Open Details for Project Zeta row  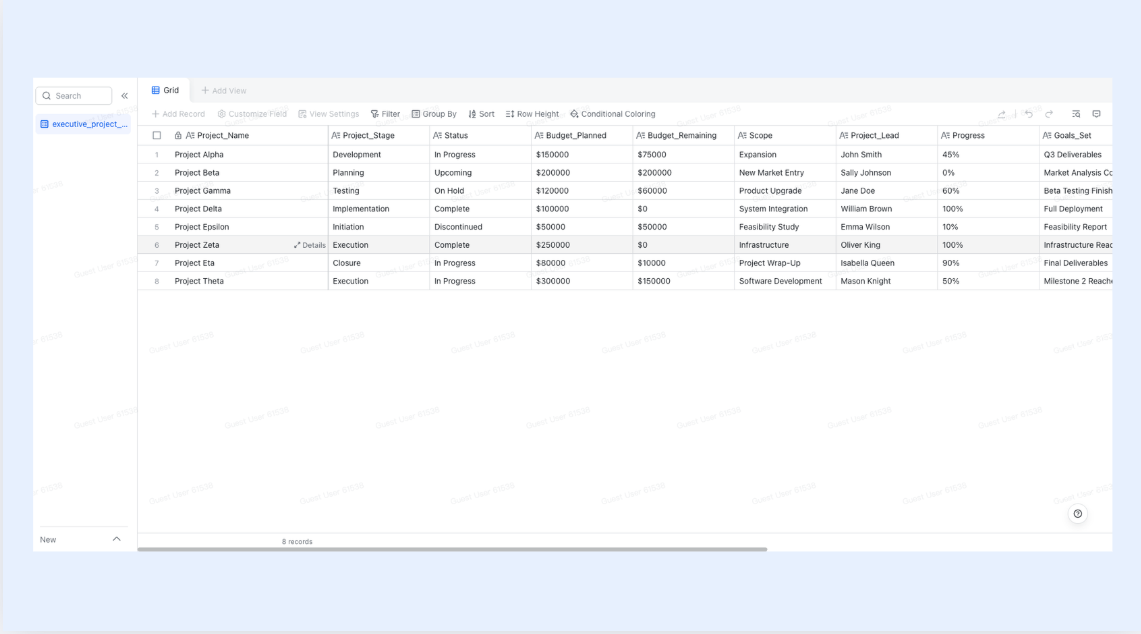[x=310, y=245]
